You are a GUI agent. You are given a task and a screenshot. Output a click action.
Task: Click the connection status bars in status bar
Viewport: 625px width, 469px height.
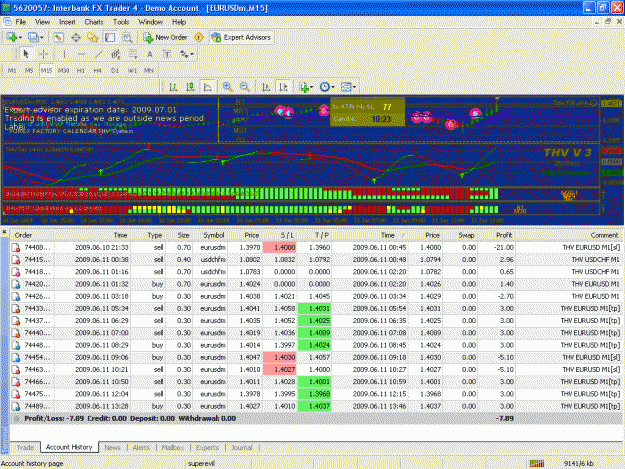click(537, 463)
